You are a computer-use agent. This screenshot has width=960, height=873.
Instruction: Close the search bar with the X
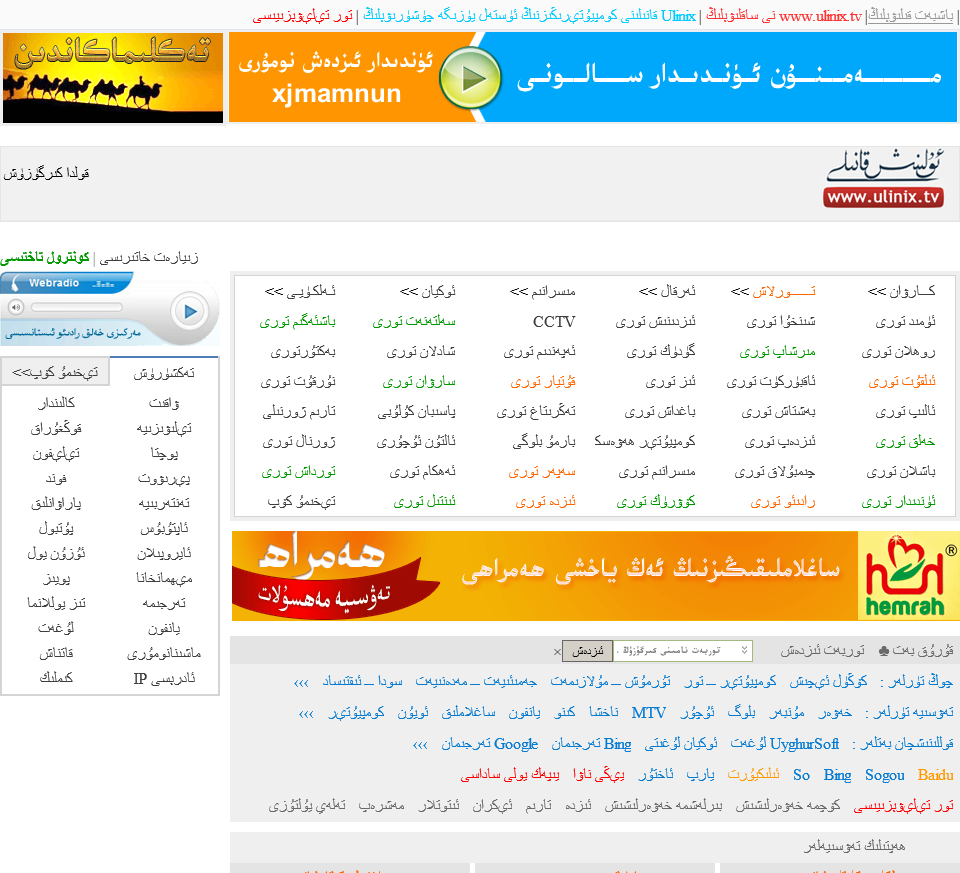557,652
